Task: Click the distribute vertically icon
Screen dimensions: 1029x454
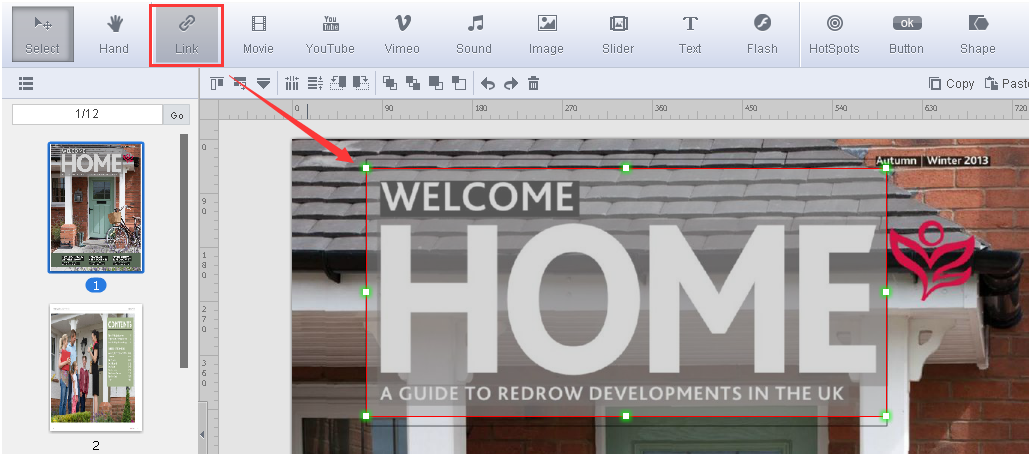Action: click(x=316, y=83)
